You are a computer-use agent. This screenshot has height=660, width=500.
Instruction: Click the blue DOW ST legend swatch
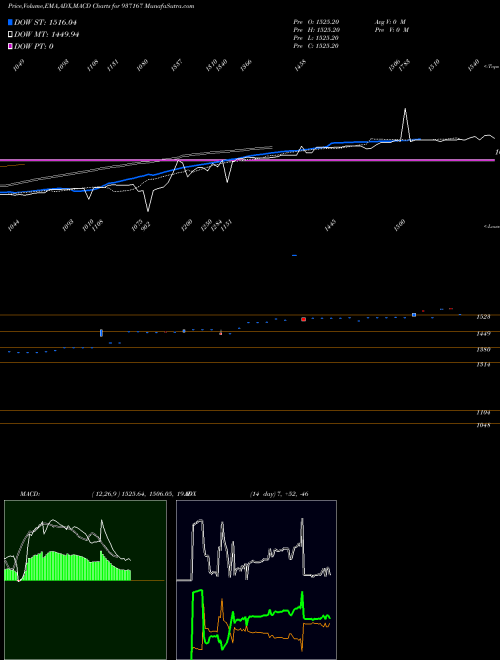tap(10, 22)
